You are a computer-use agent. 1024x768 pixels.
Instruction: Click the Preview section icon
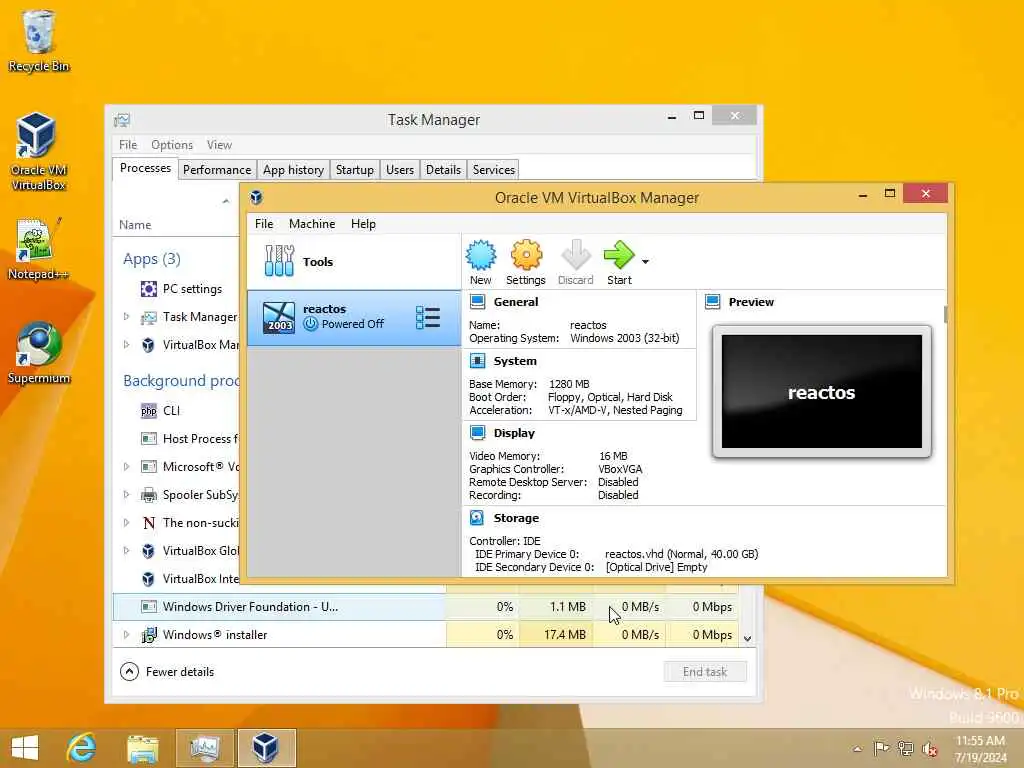tap(712, 302)
